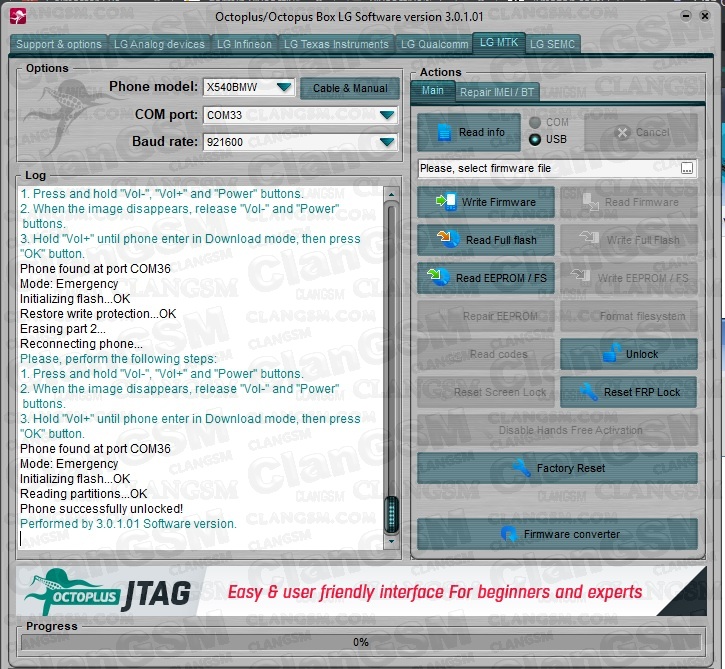
Task: Switch to Support & options tab
Action: pos(59,44)
